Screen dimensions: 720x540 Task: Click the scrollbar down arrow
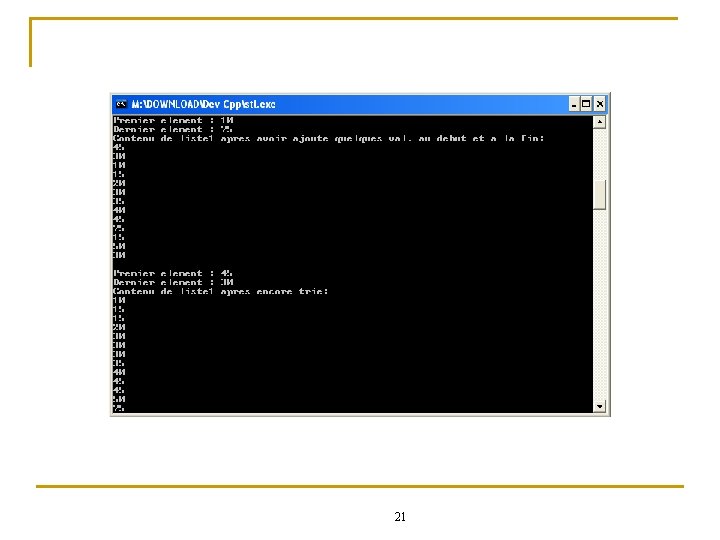(x=600, y=406)
